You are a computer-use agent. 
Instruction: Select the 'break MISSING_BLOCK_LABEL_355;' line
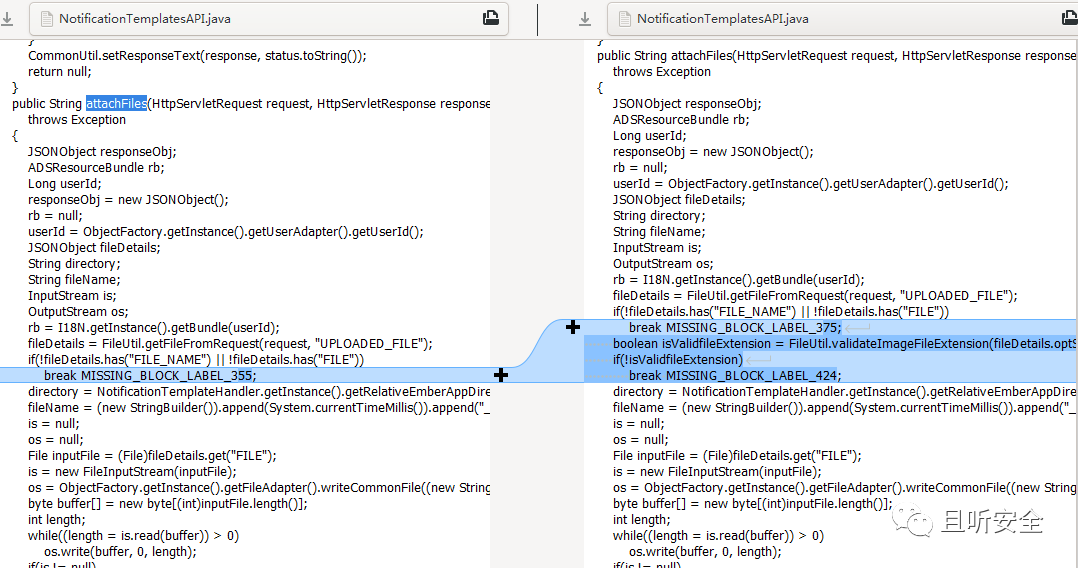click(x=150, y=375)
